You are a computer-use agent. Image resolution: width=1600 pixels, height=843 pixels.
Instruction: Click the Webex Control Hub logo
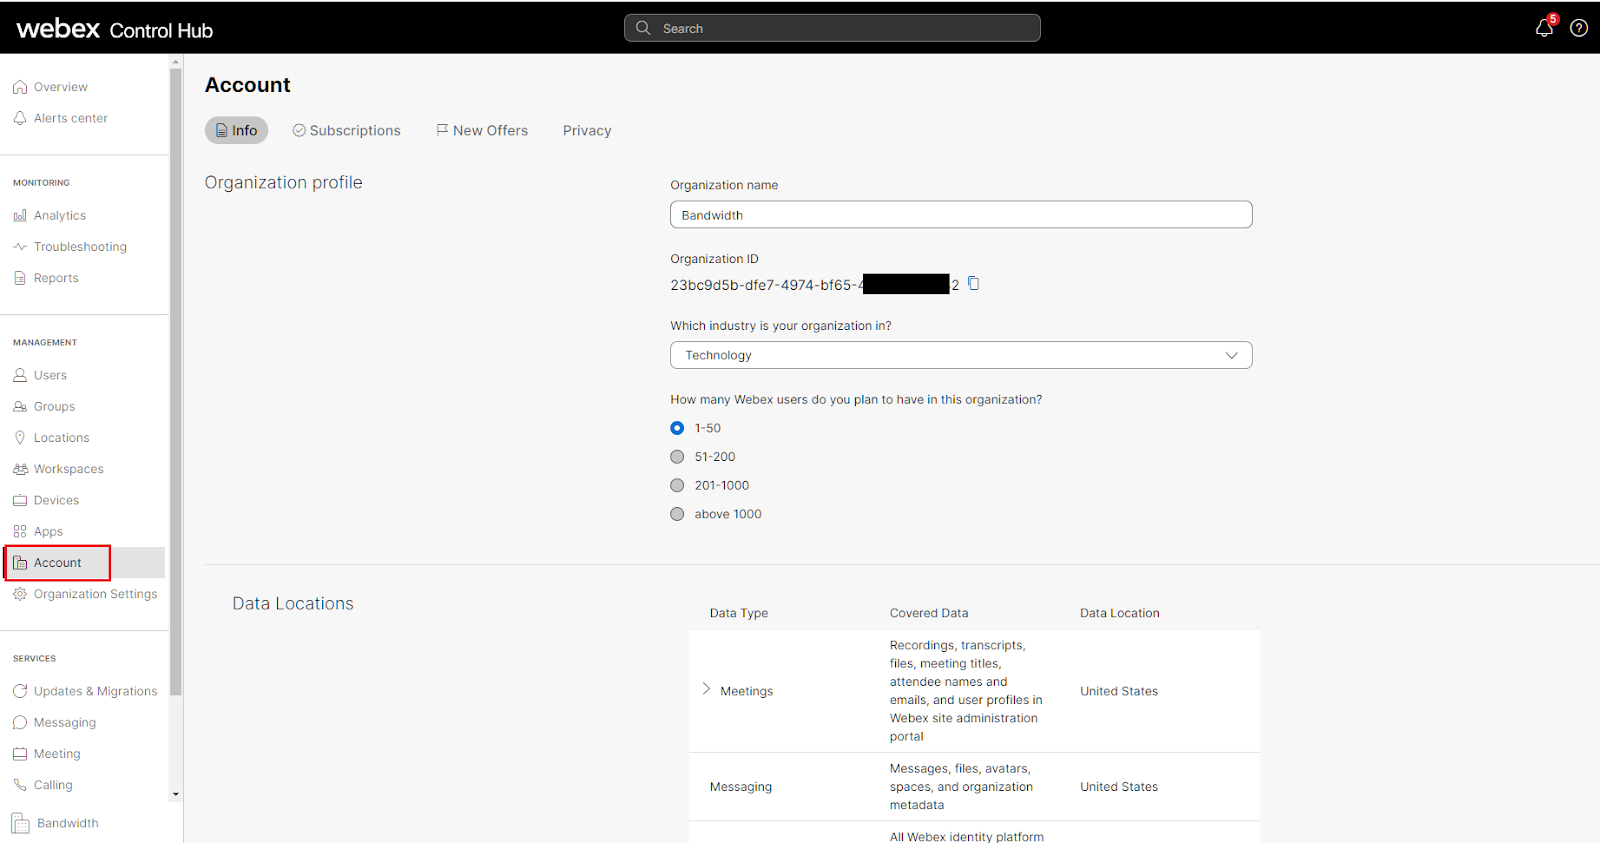115,29
